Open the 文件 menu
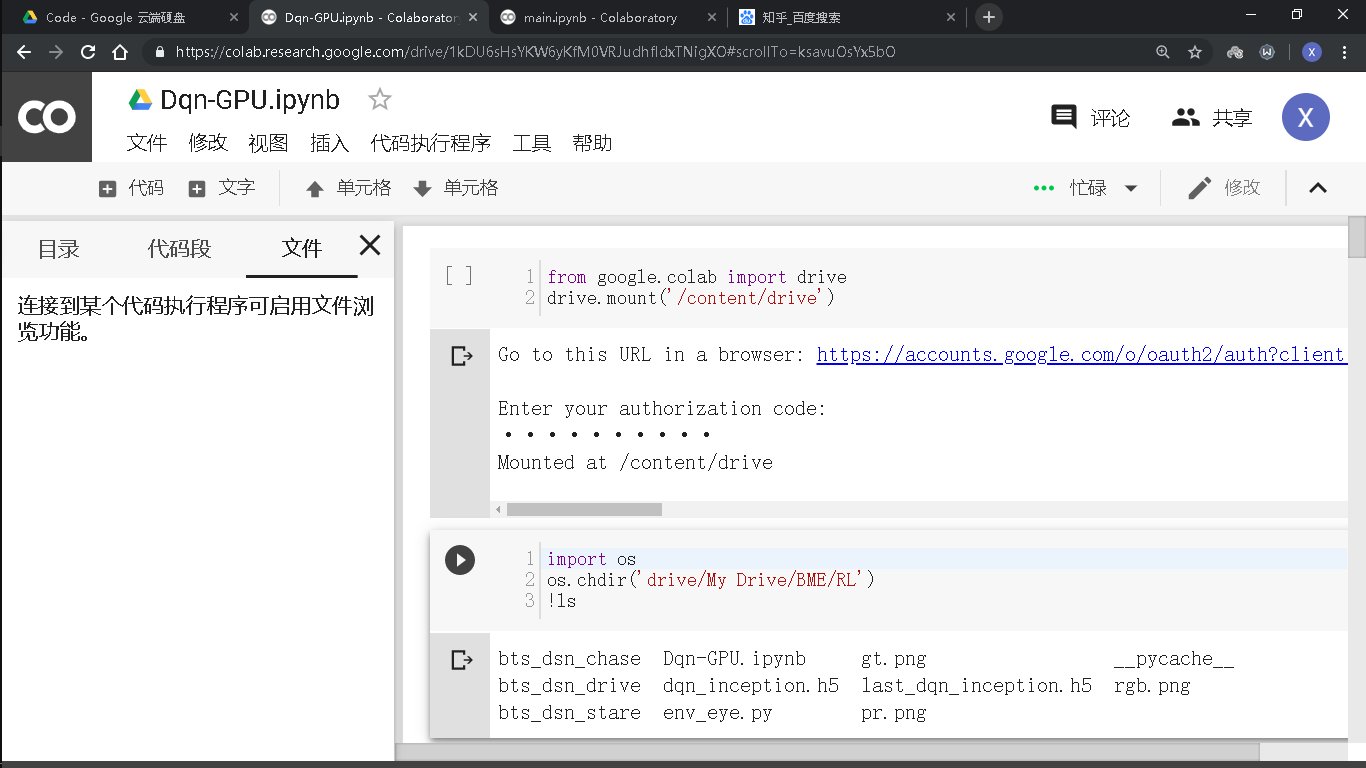The height and width of the screenshot is (768, 1366). pyautogui.click(x=147, y=143)
